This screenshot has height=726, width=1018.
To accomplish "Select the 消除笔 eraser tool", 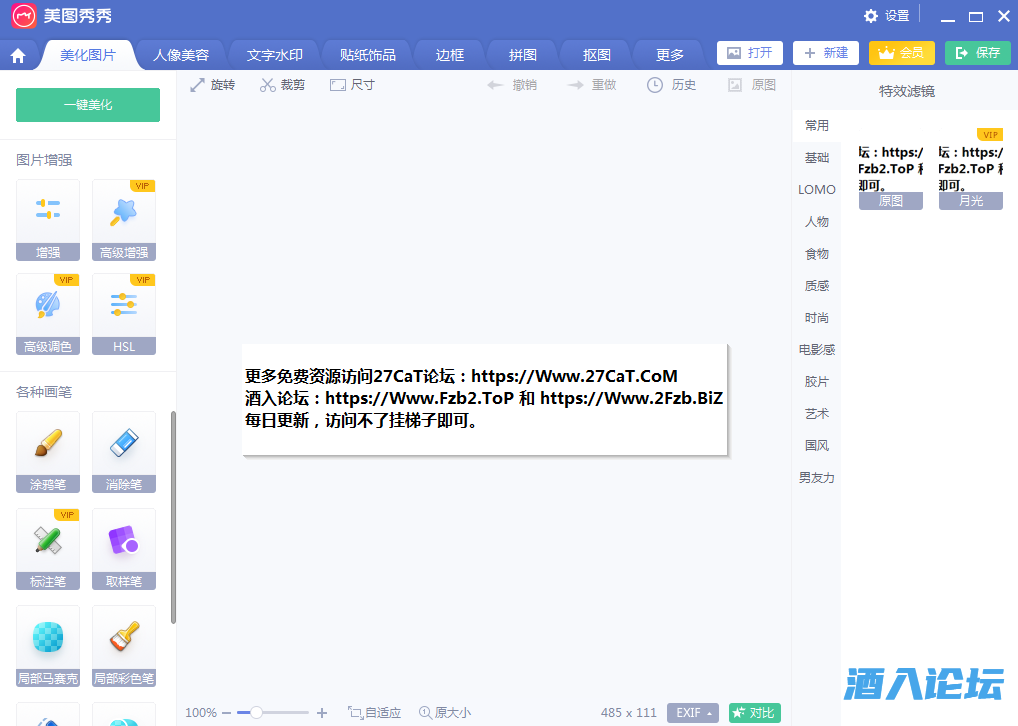I will 124,452.
